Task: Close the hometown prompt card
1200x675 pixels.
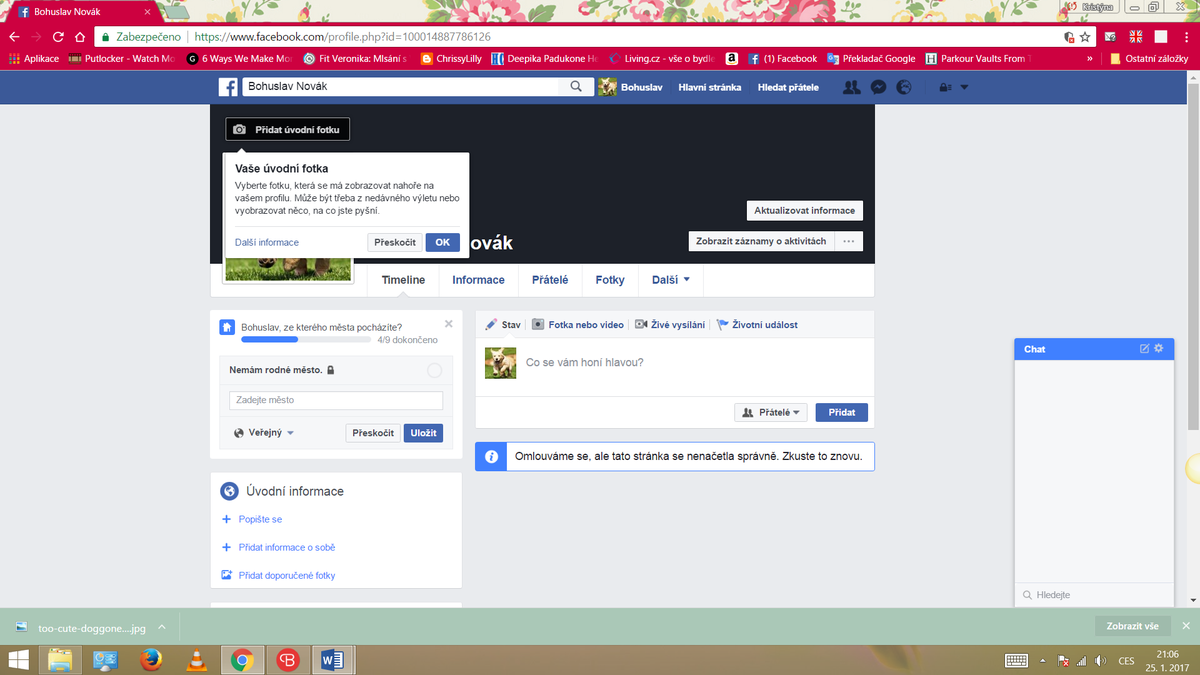Action: click(449, 324)
